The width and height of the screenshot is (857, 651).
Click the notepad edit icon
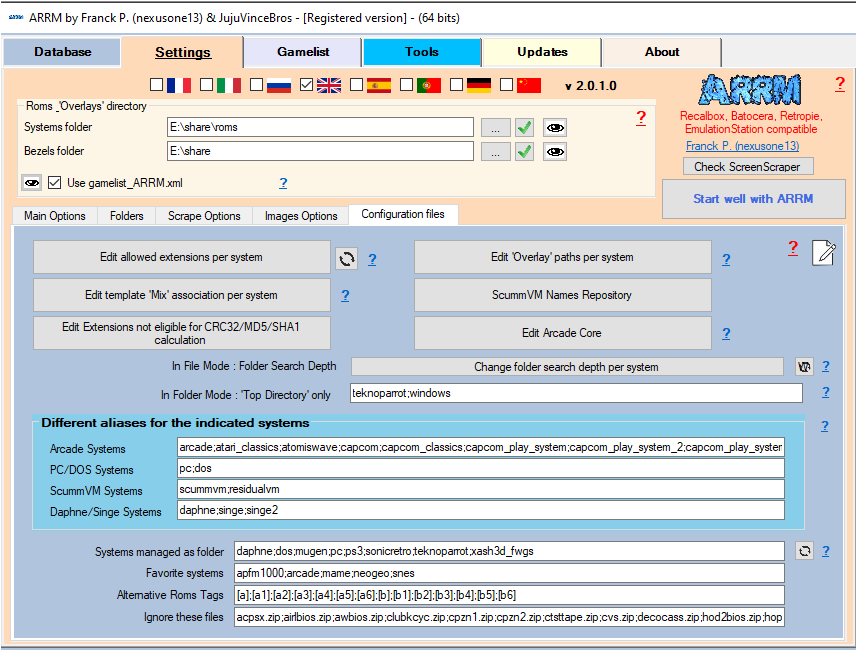(x=823, y=253)
